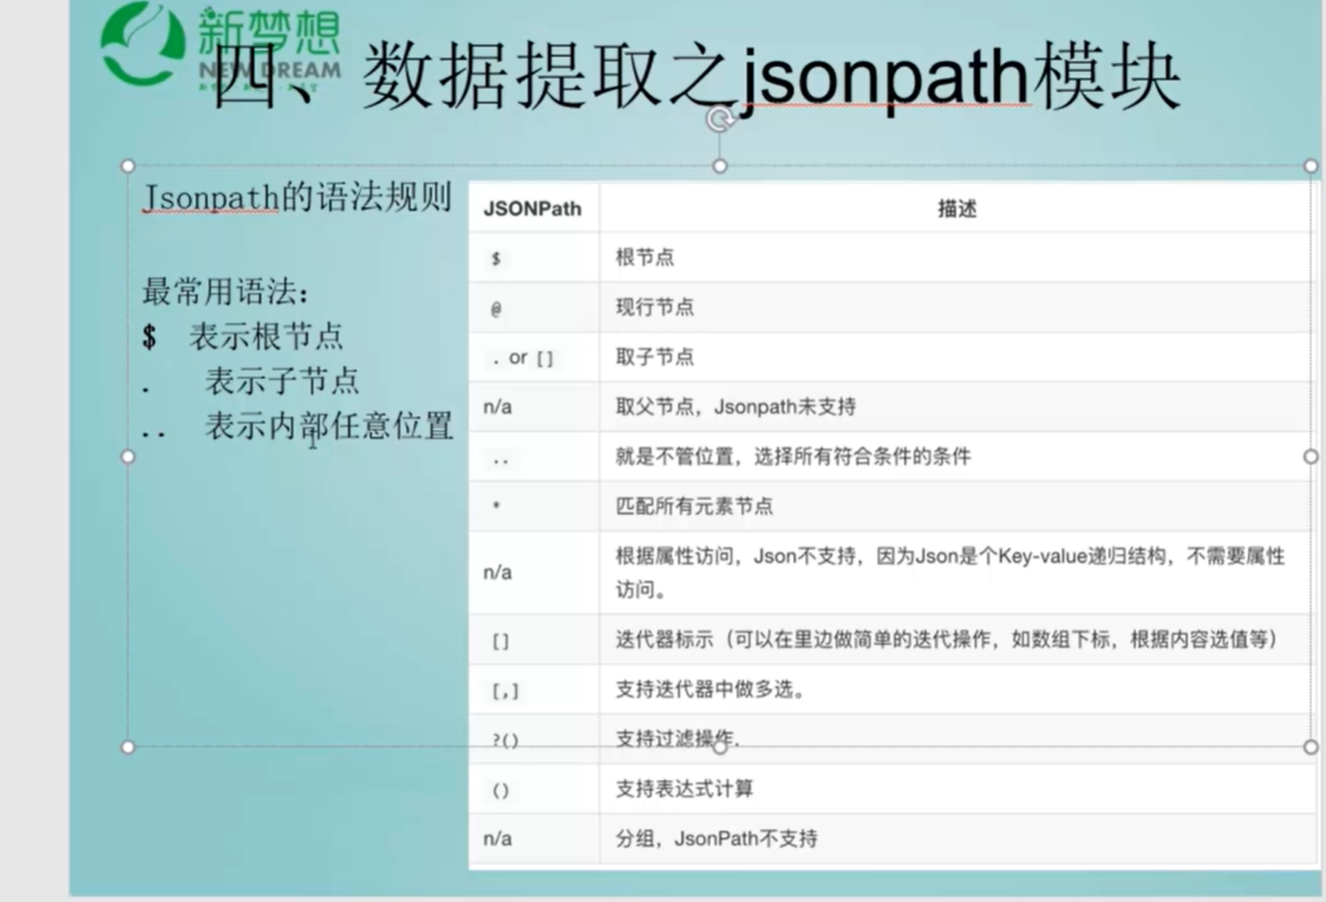Click the '?()' symbol cell
Viewport: 1326px width, 902px height.
[x=534, y=739]
